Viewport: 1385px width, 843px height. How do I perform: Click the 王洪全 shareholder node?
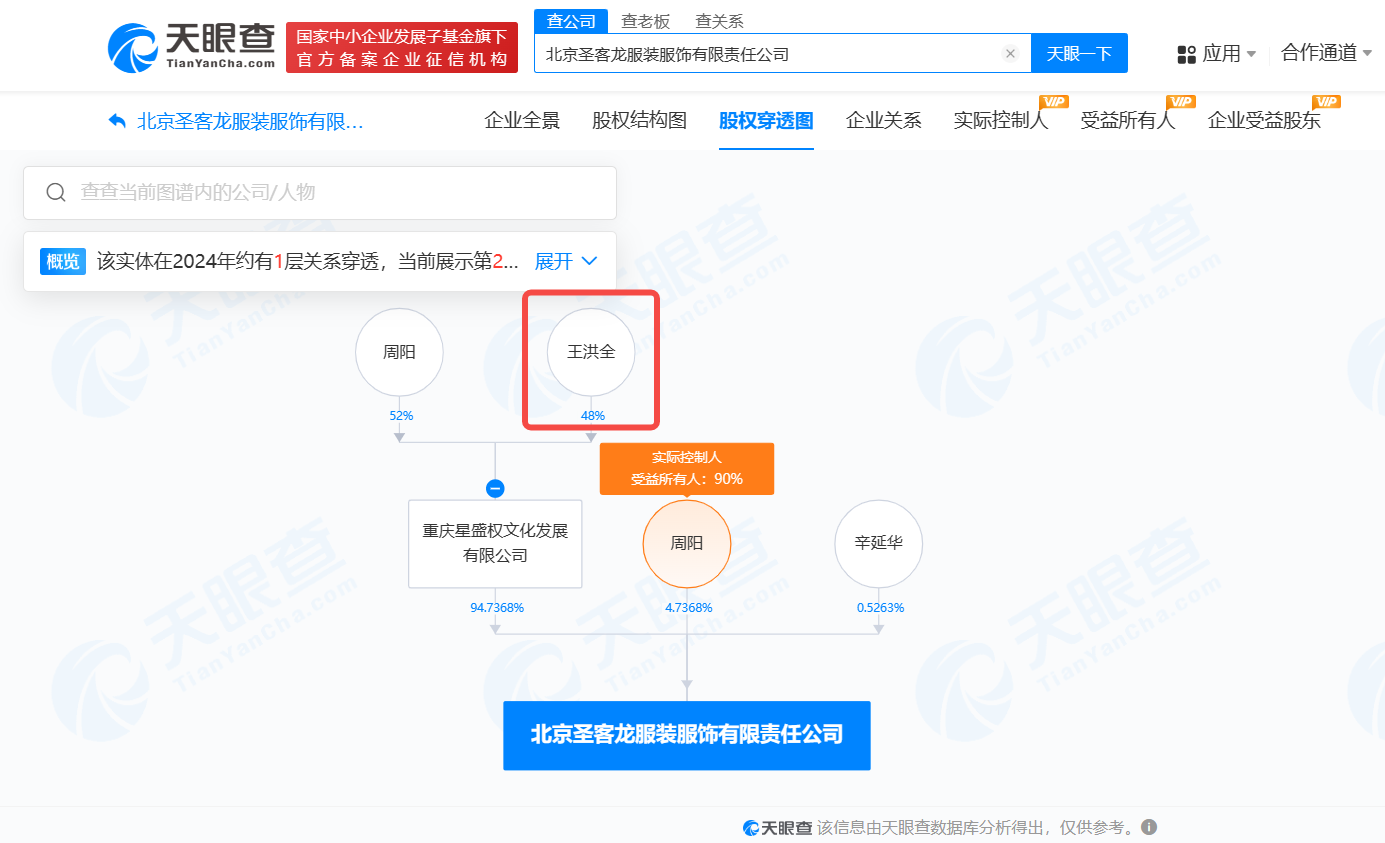(590, 353)
